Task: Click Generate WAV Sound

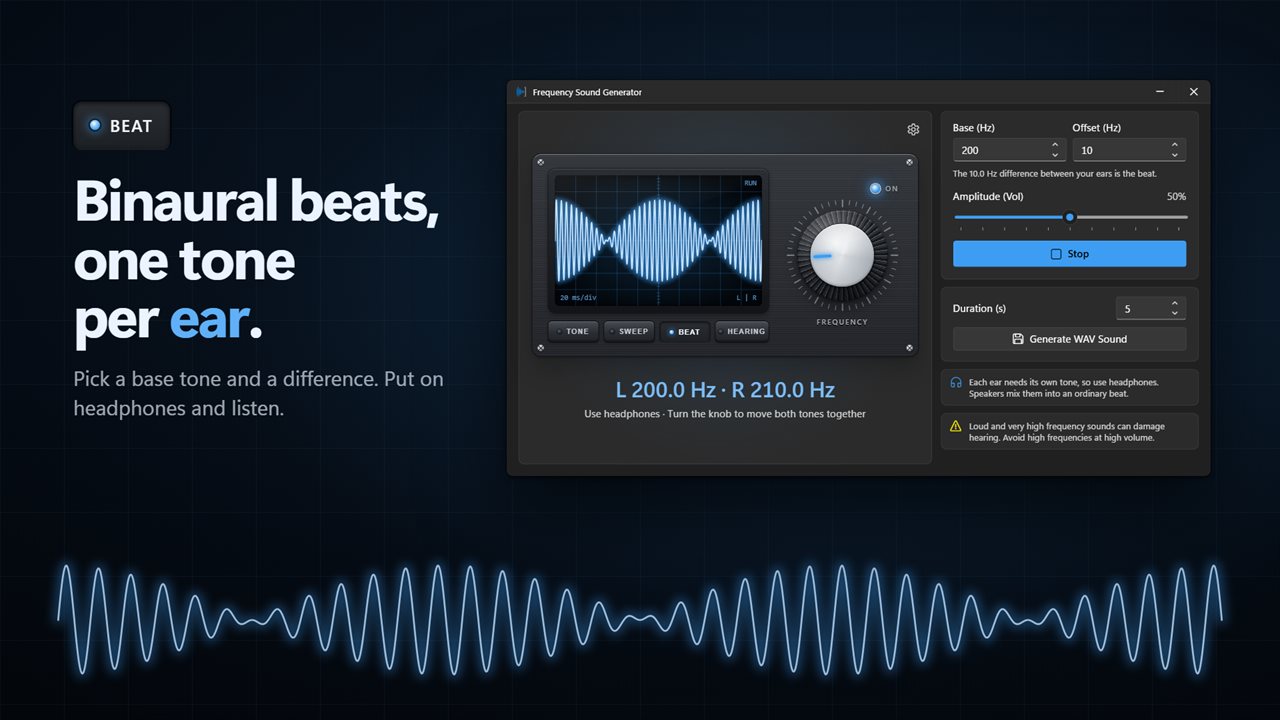Action: (x=1069, y=339)
